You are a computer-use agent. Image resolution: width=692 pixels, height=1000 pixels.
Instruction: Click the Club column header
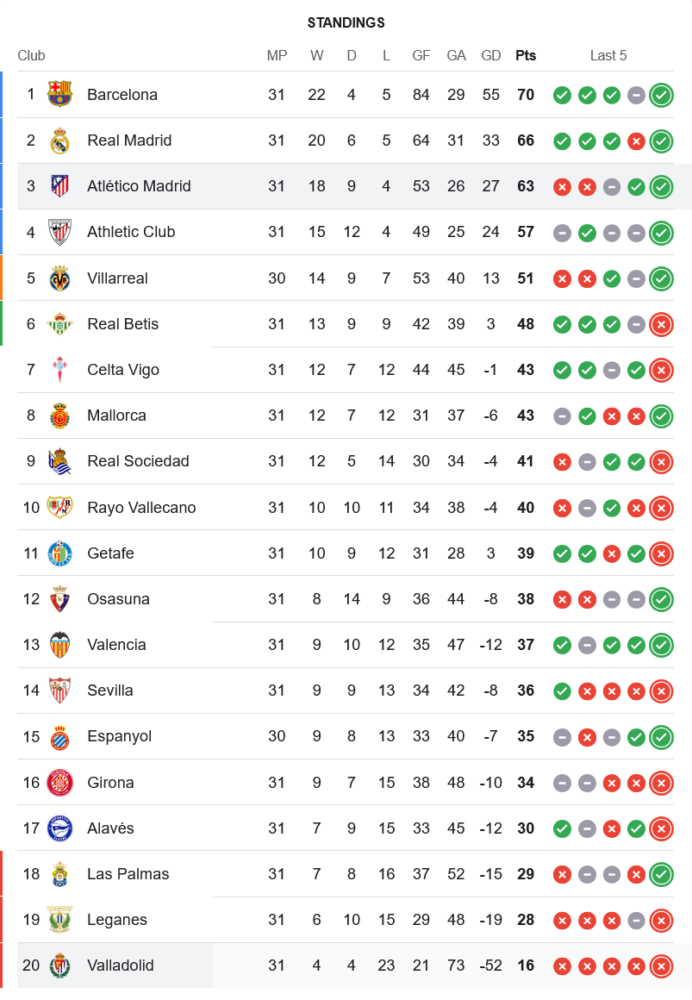(x=31, y=56)
